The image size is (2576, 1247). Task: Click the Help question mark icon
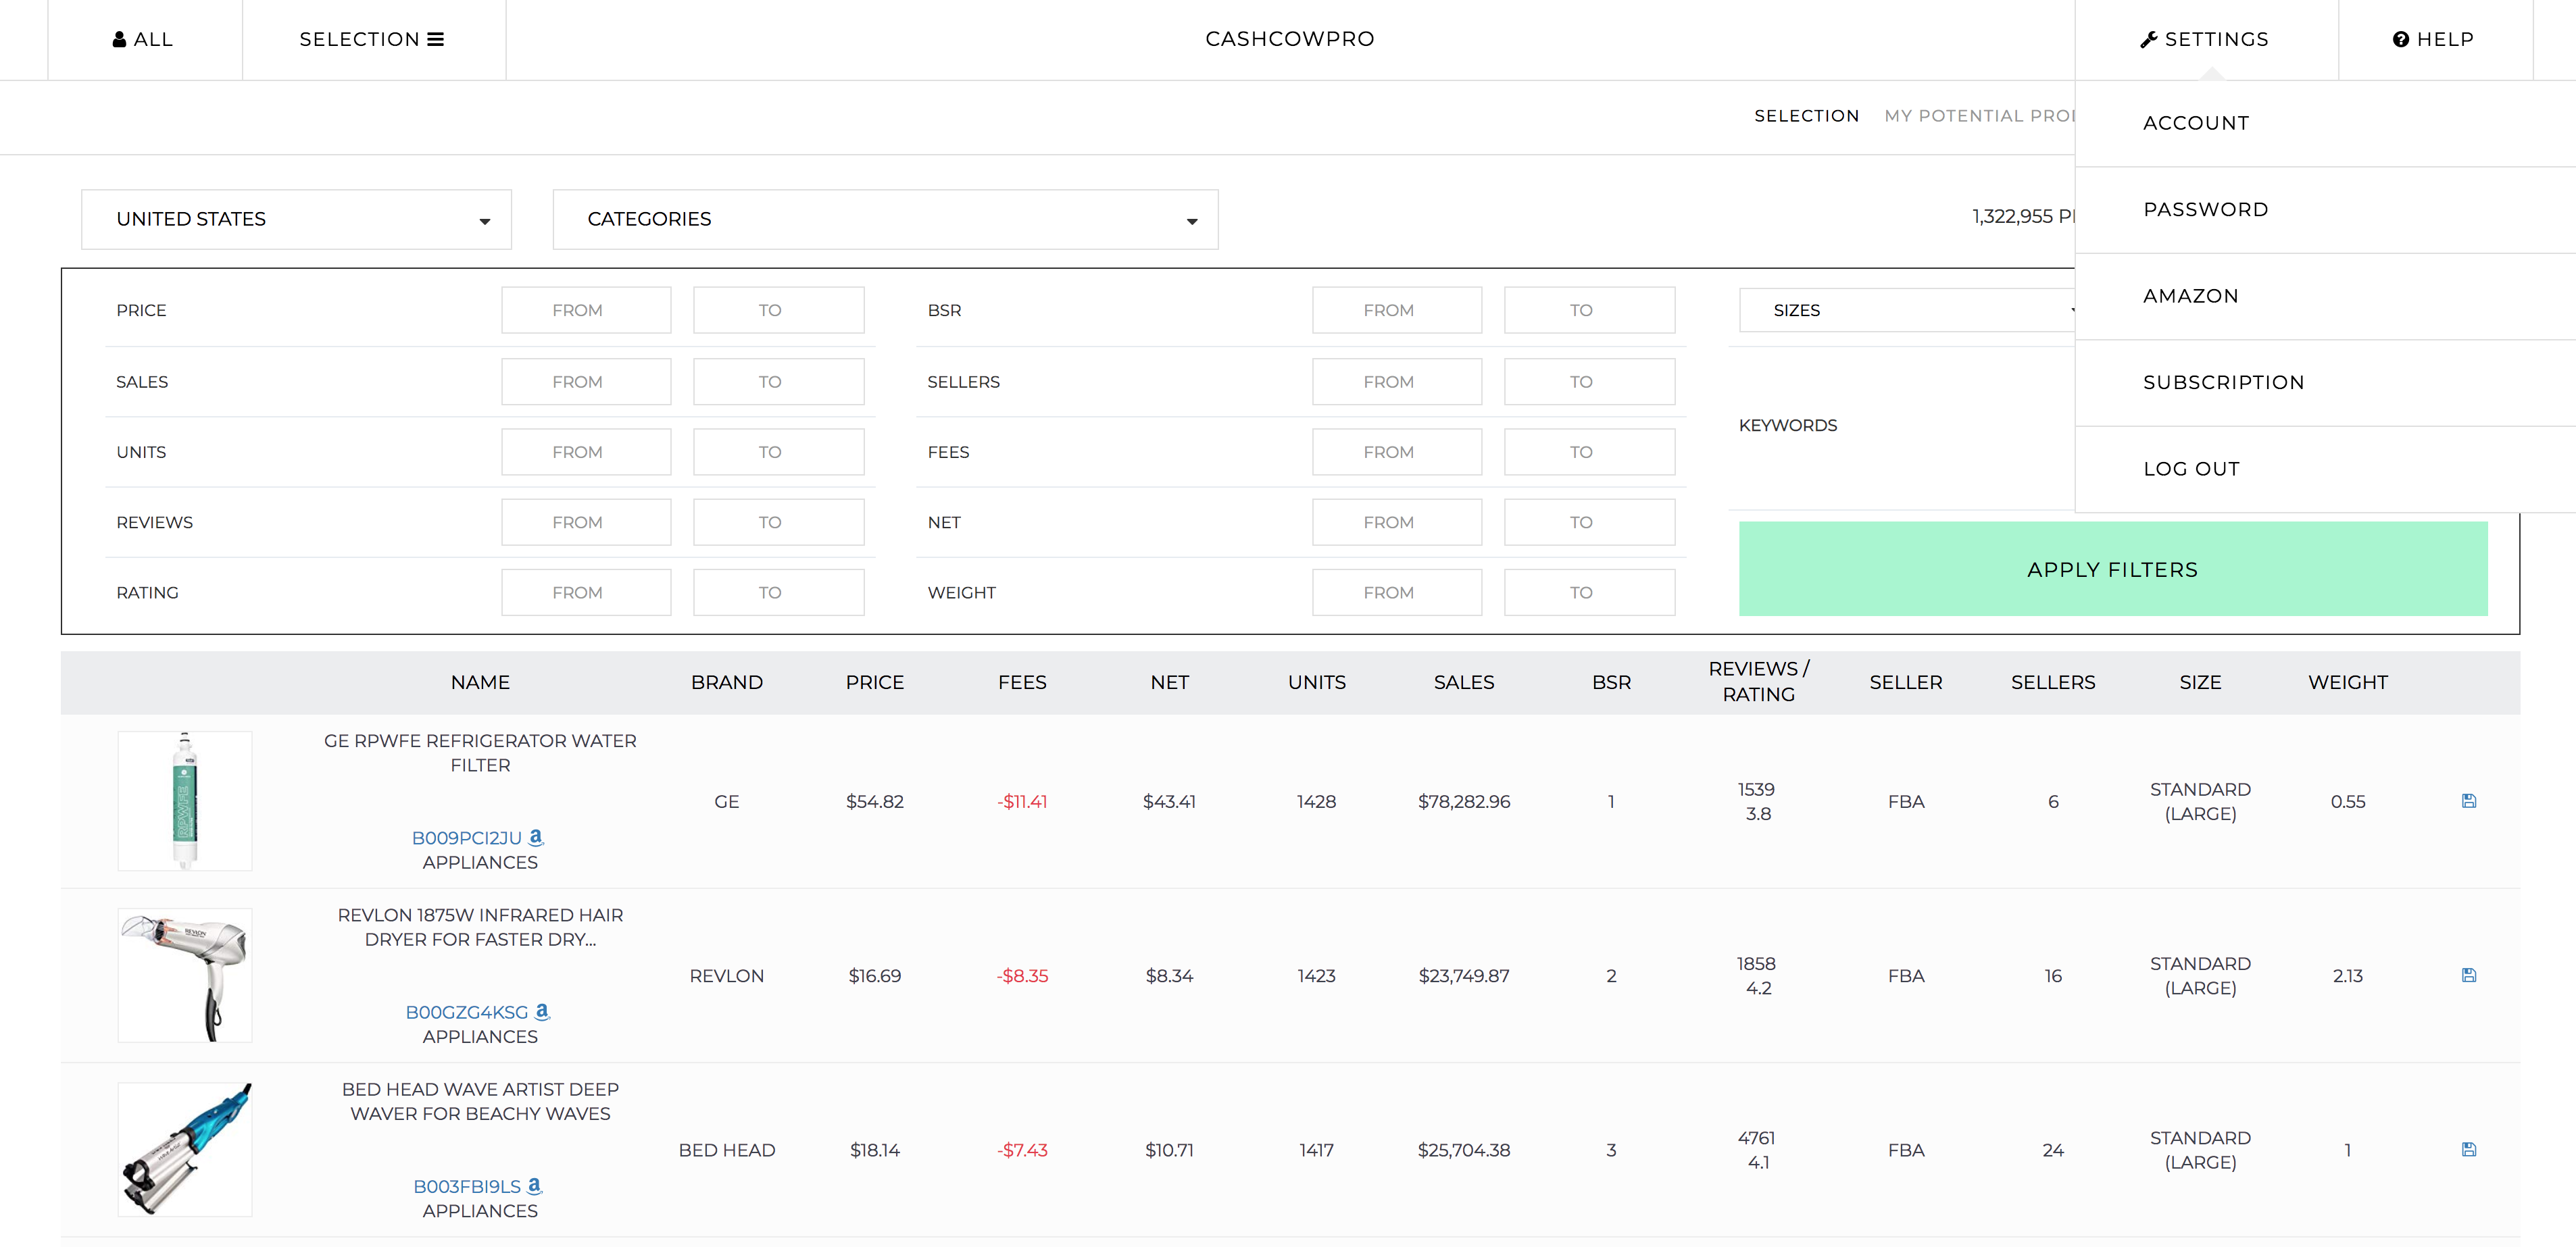coord(2400,39)
